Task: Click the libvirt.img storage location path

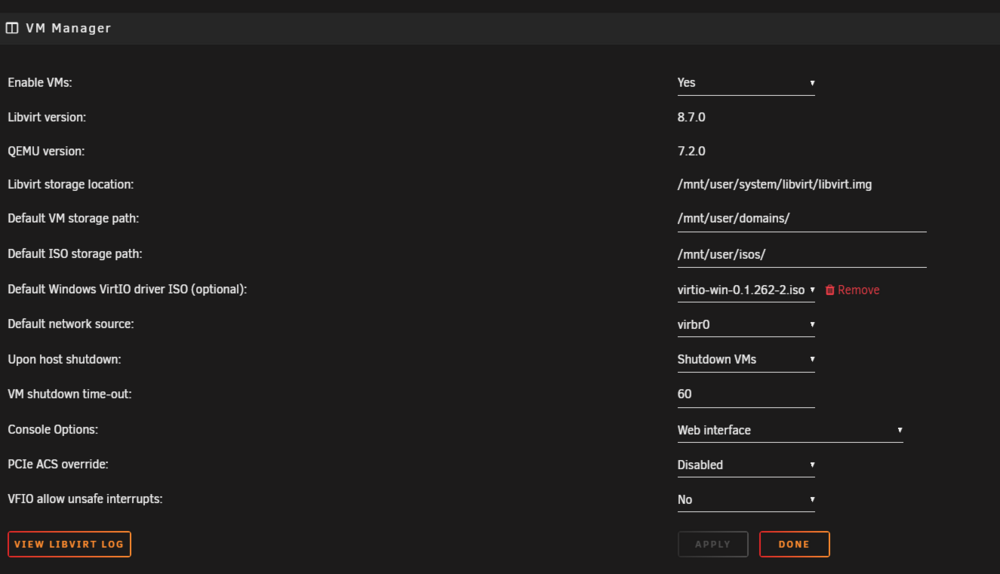Action: pos(774,185)
